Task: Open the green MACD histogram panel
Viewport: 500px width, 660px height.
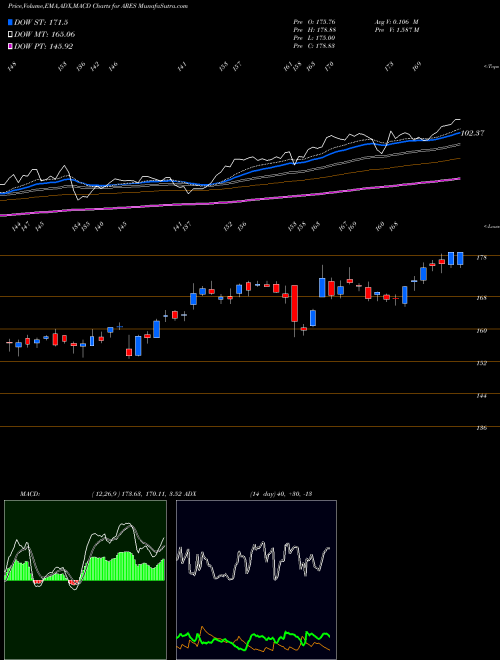Action: click(85, 580)
